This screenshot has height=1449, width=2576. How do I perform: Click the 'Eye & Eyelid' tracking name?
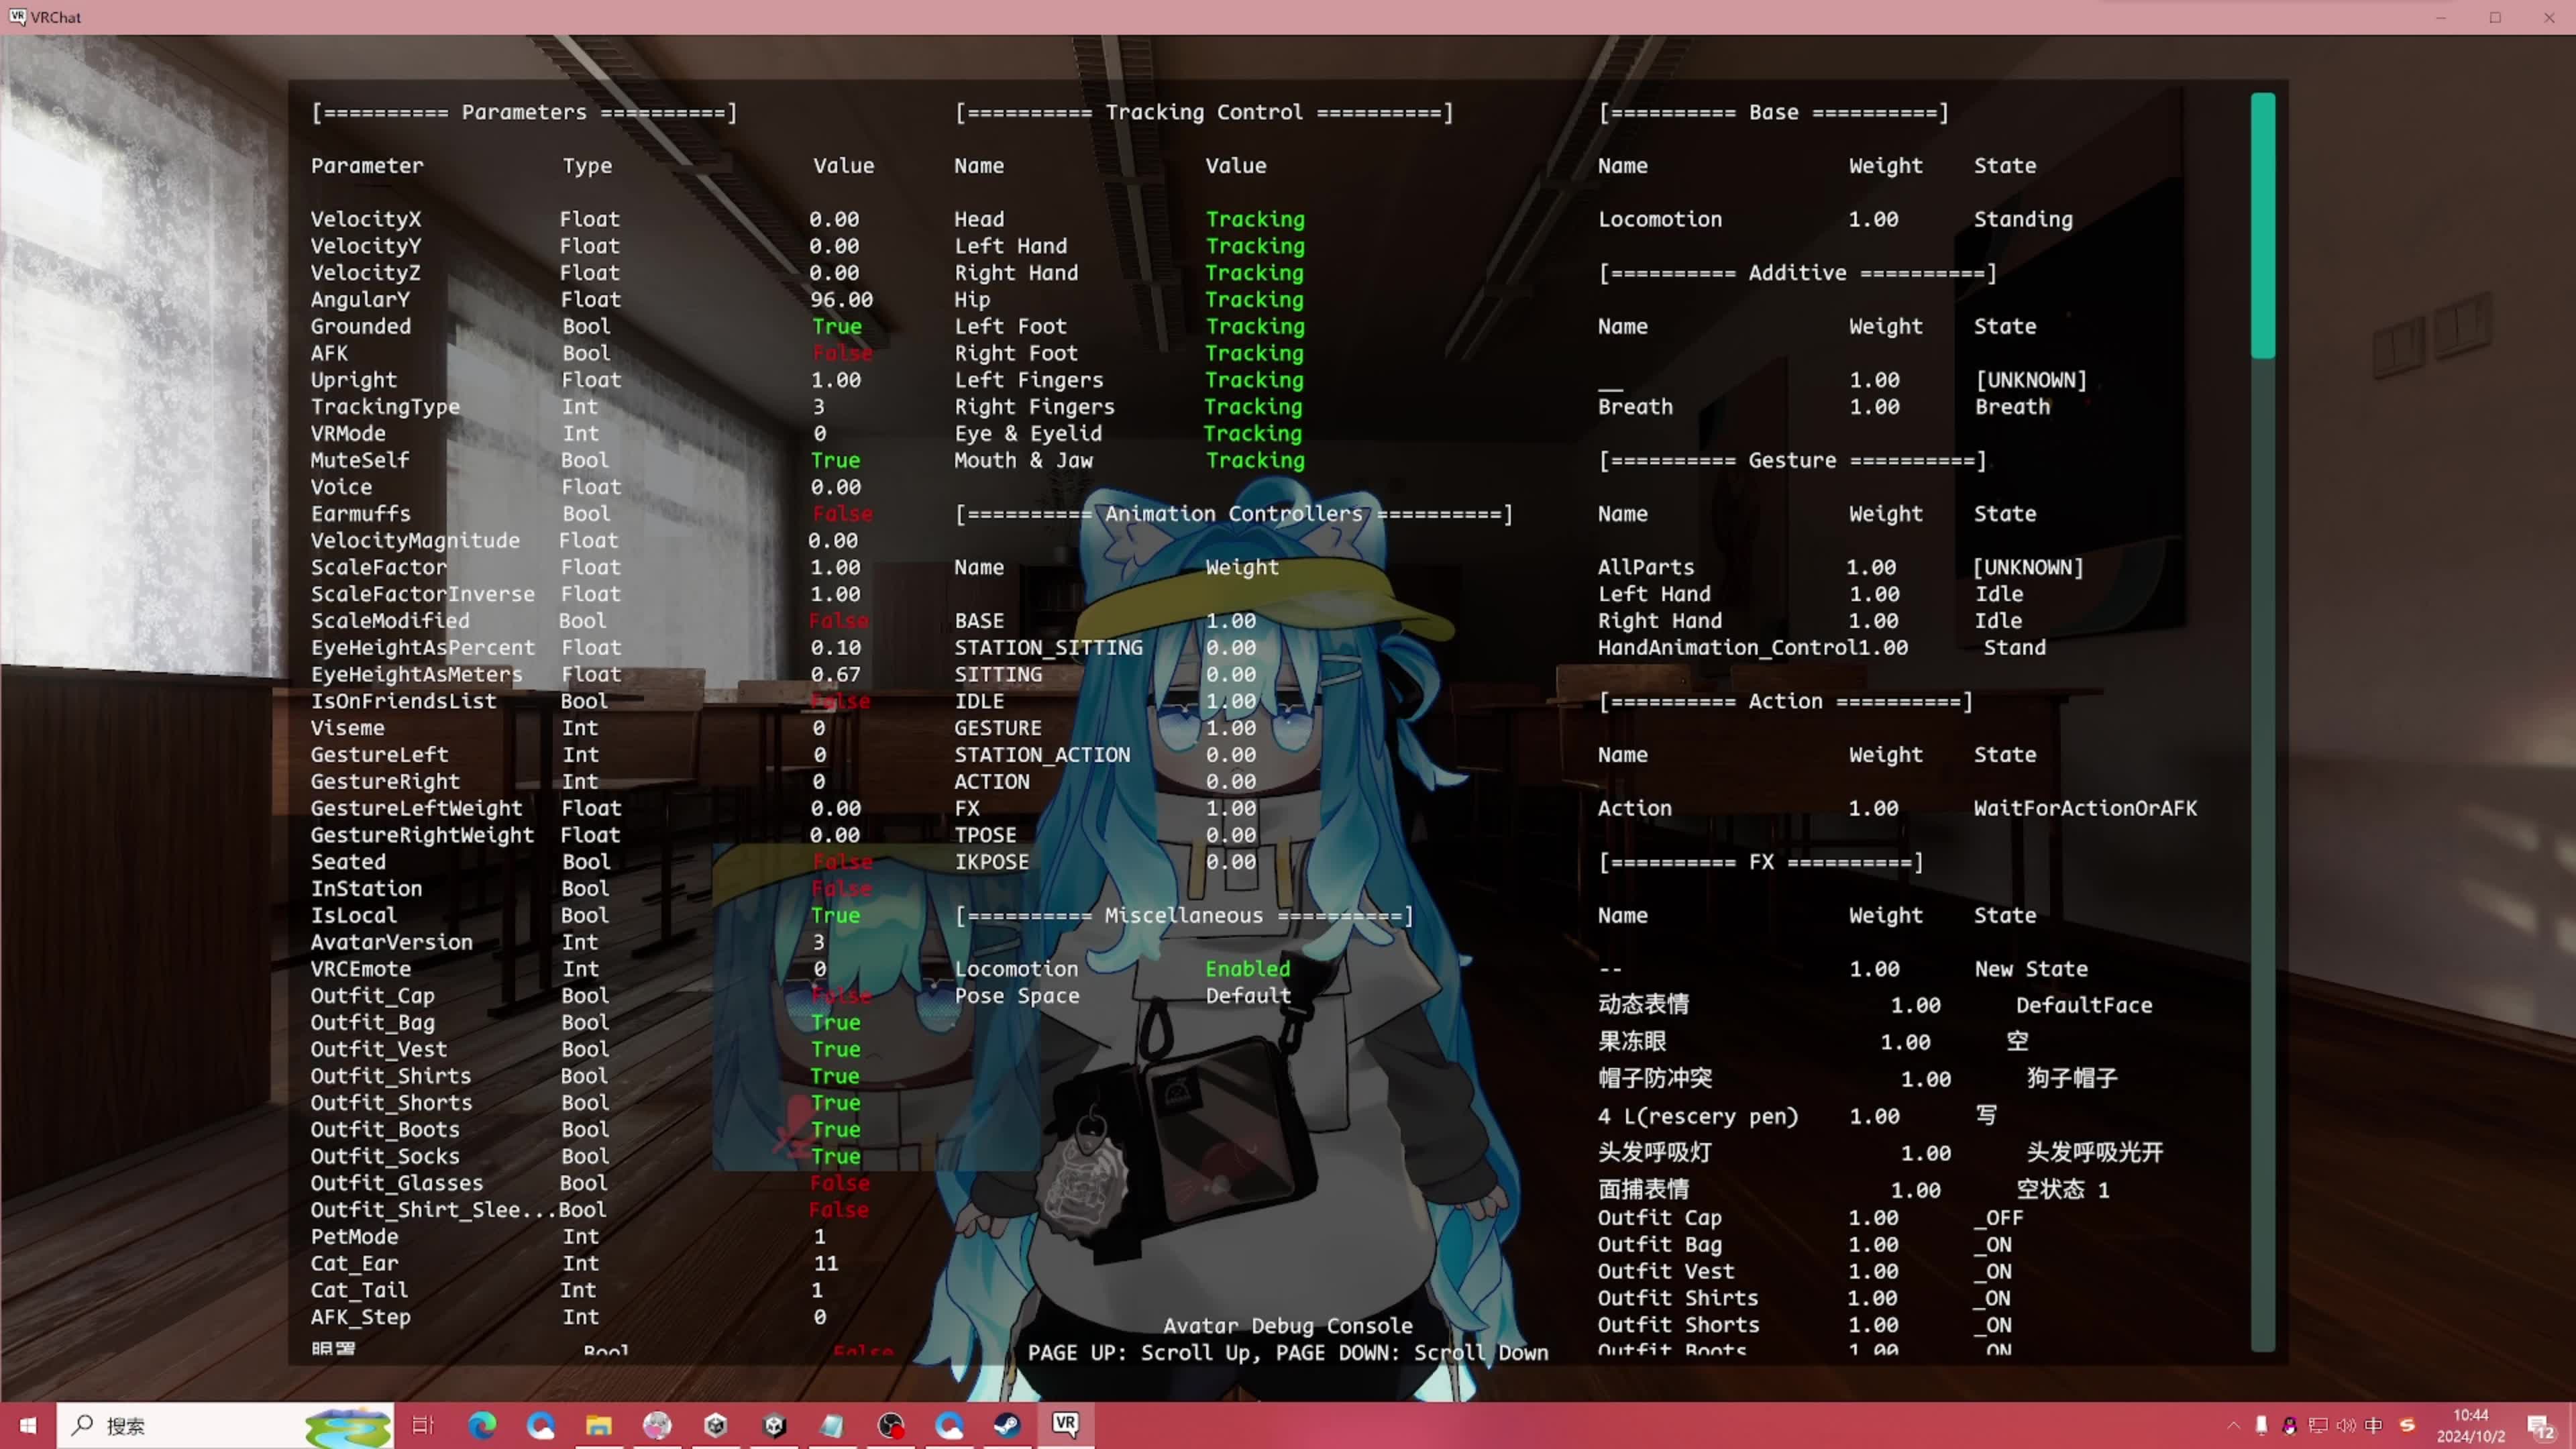tap(1028, 433)
